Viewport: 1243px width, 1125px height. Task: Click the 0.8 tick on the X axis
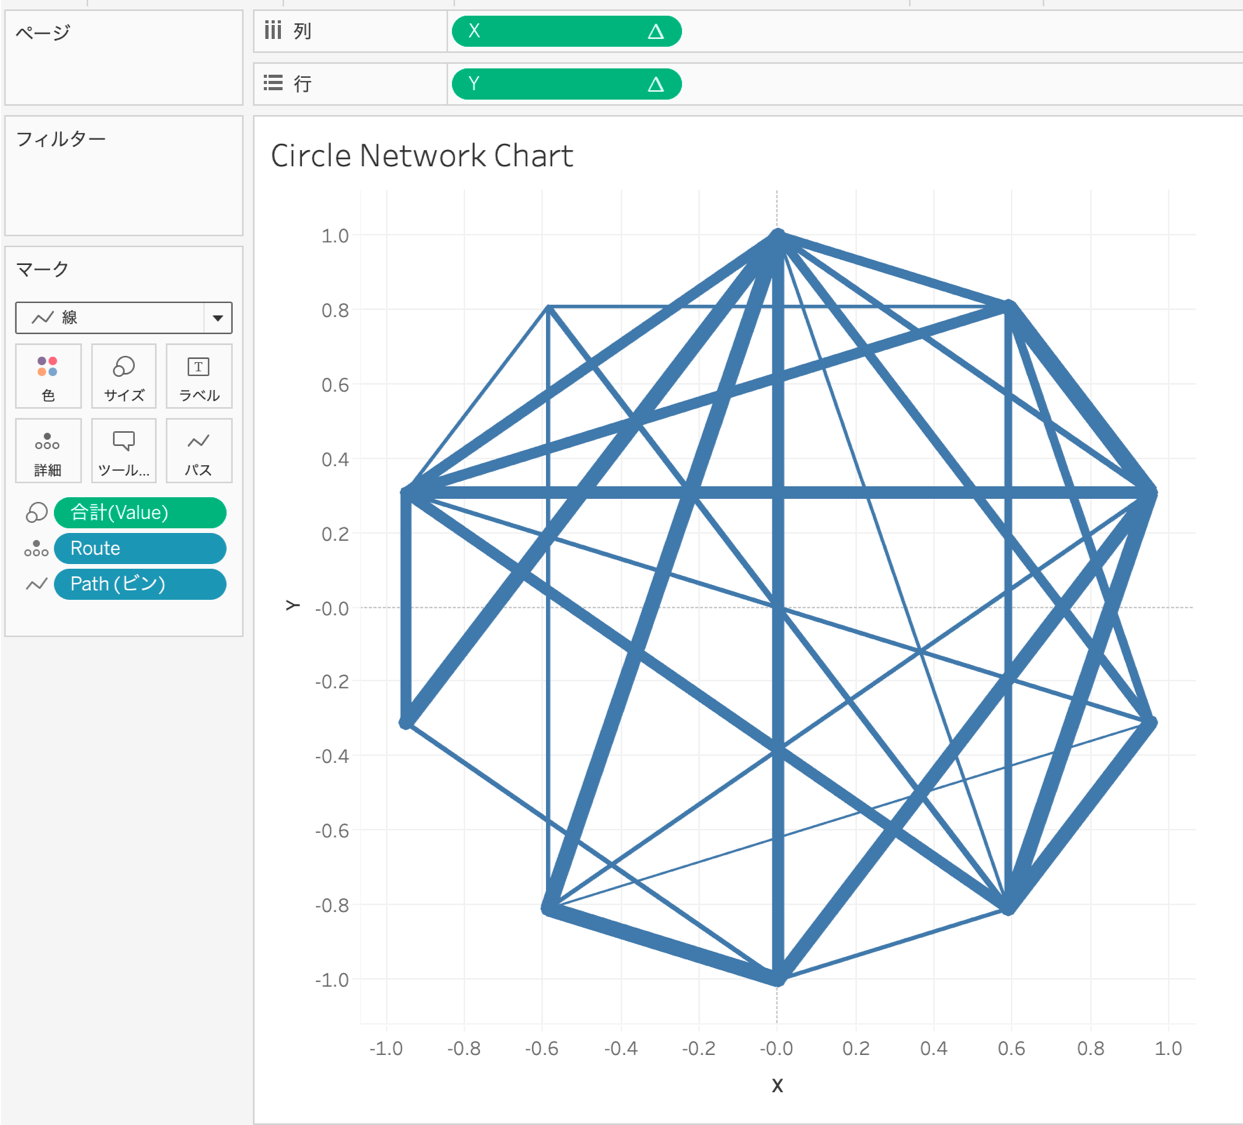[x=1091, y=1049]
